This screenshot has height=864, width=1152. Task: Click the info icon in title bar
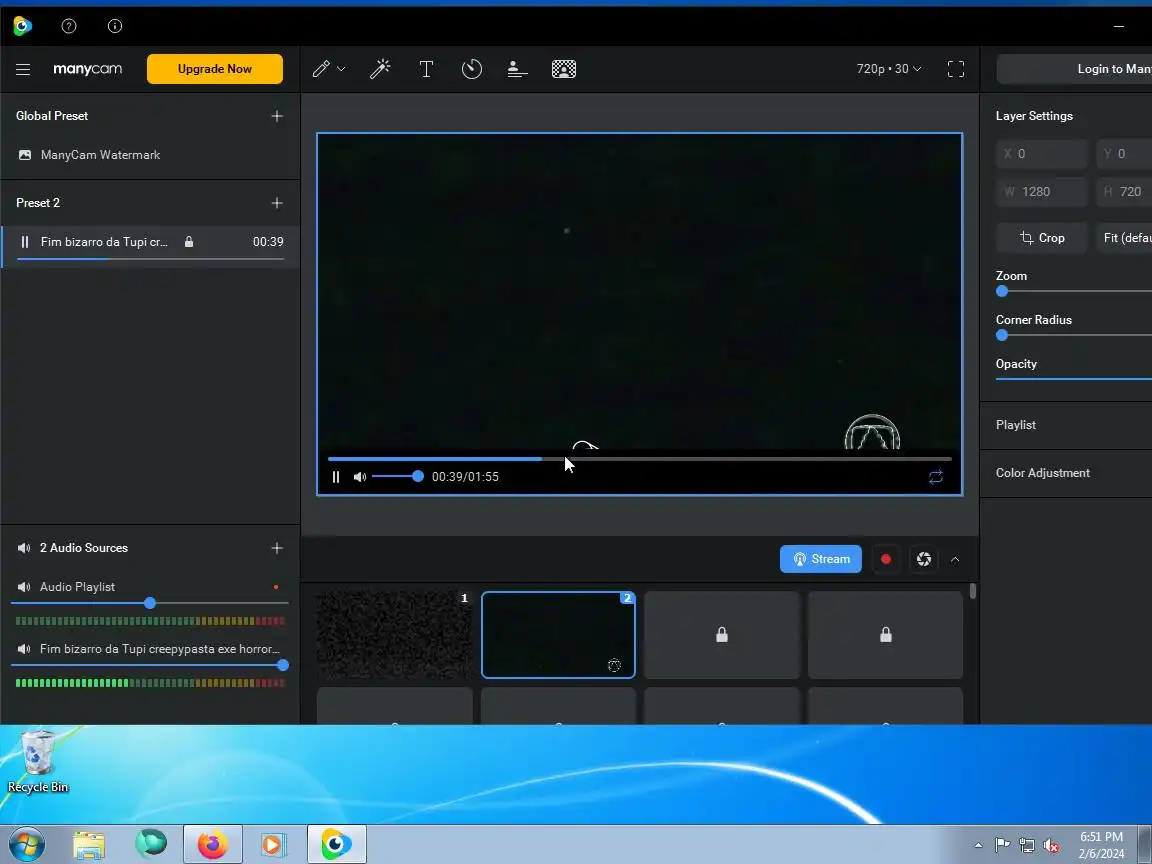pos(115,26)
